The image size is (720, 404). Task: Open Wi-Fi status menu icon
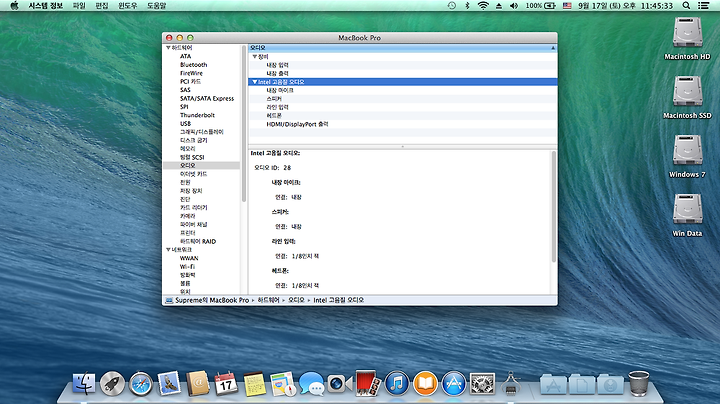point(483,6)
